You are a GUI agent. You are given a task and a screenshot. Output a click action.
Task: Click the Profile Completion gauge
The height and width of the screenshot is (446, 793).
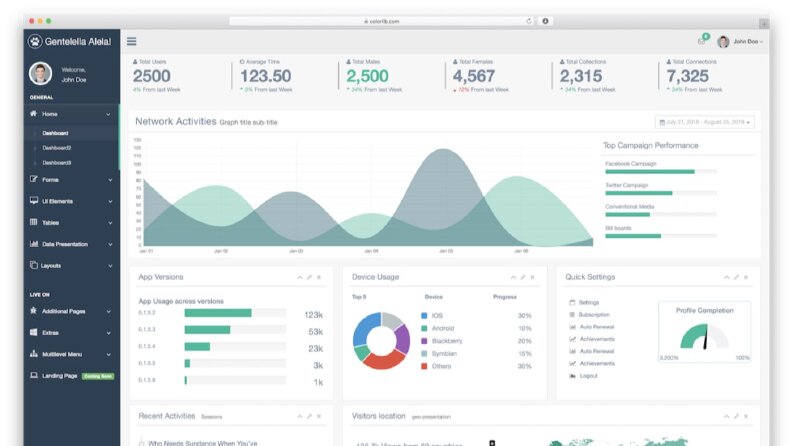tap(705, 336)
